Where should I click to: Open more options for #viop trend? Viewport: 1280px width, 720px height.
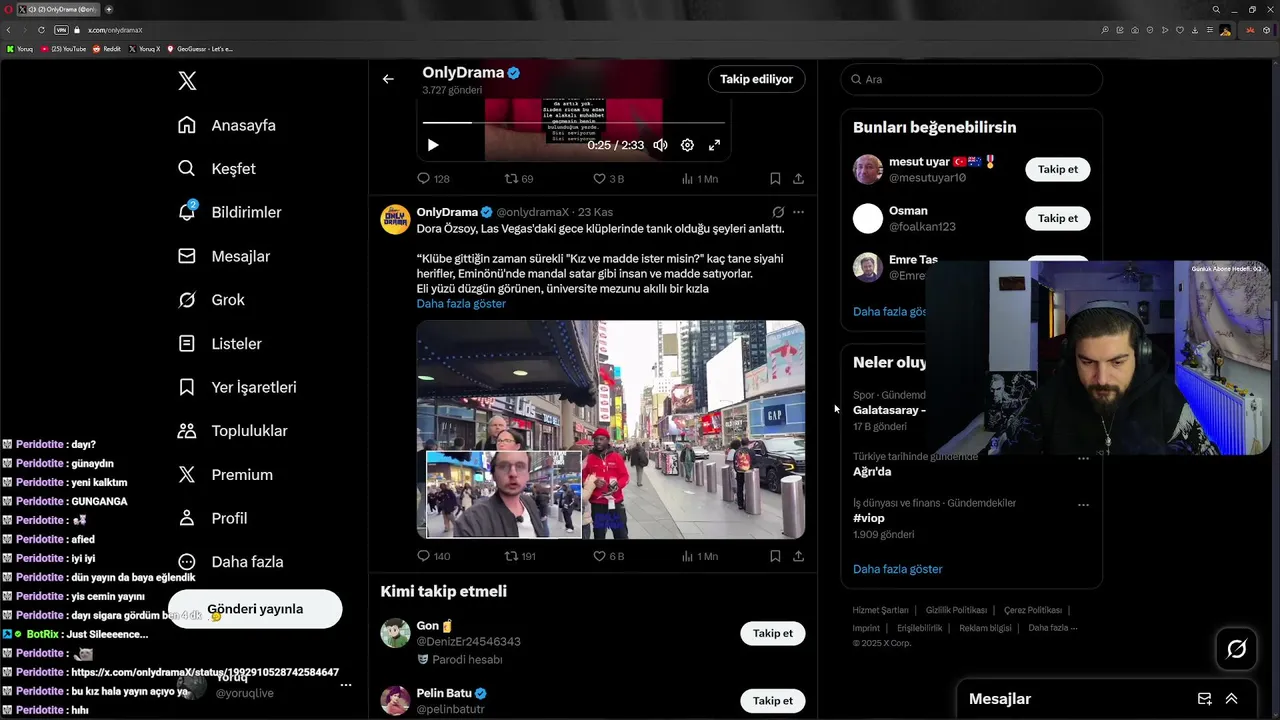click(x=1083, y=505)
